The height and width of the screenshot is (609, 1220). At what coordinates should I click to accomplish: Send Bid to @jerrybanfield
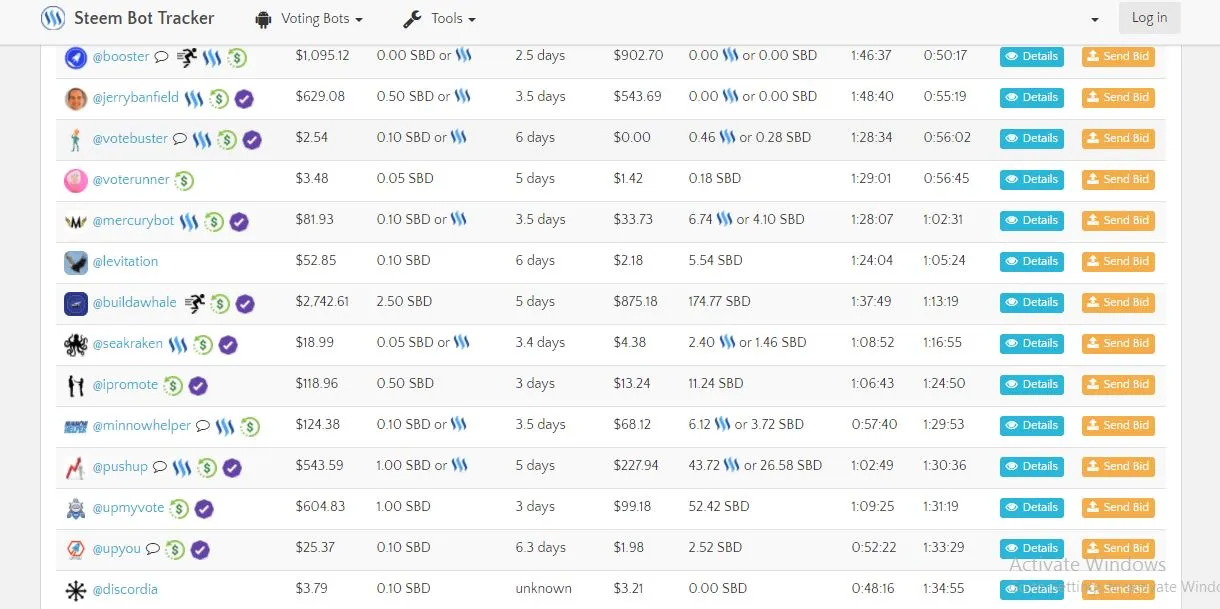point(1118,98)
